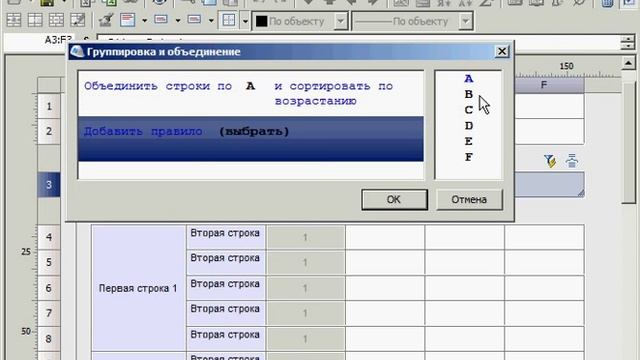Screen dimensions: 640x360
Task: Click the paintbrush icon in the formatting toolbar
Action: 106,20
